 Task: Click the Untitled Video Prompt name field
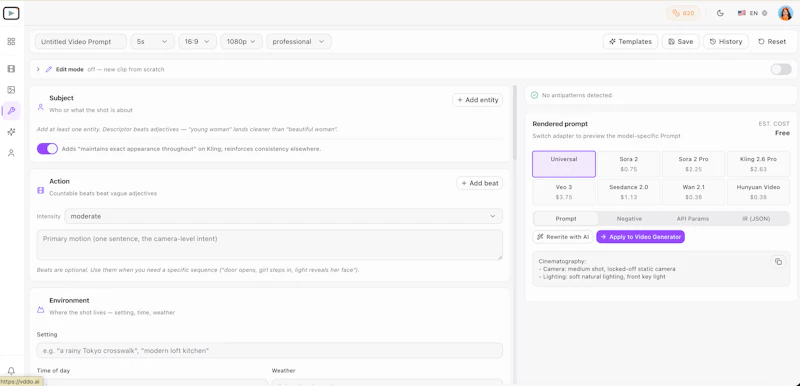point(81,42)
